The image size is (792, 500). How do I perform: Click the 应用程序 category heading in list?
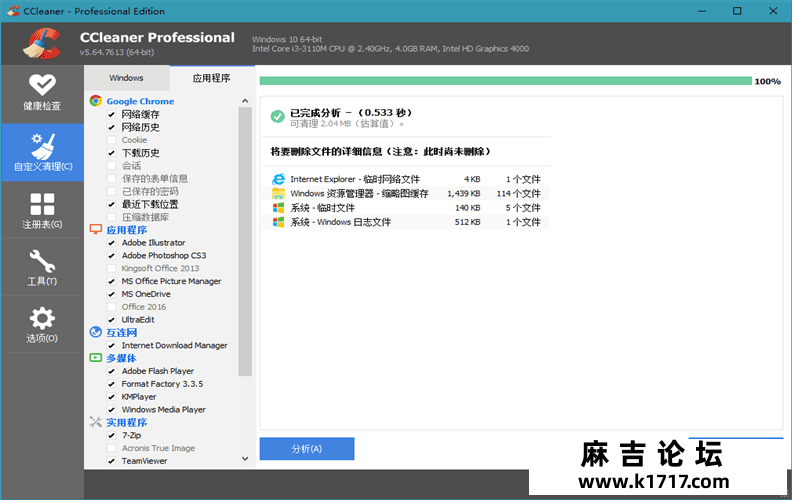pyautogui.click(x=126, y=230)
